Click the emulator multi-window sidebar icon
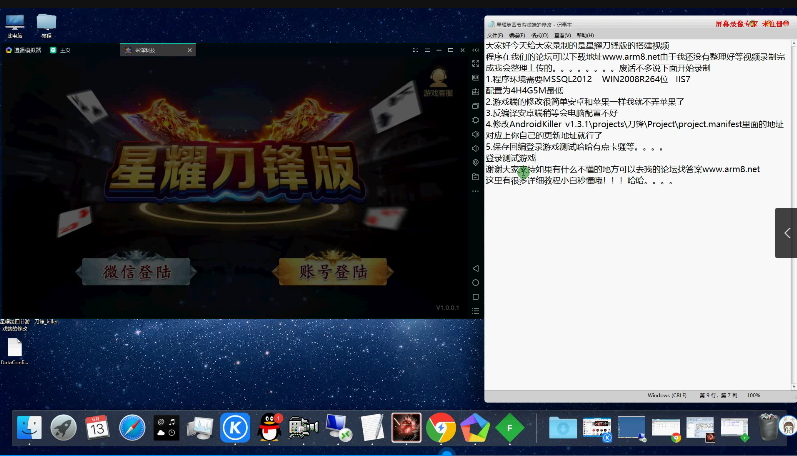Screen dimensions: 797x456 [475, 106]
